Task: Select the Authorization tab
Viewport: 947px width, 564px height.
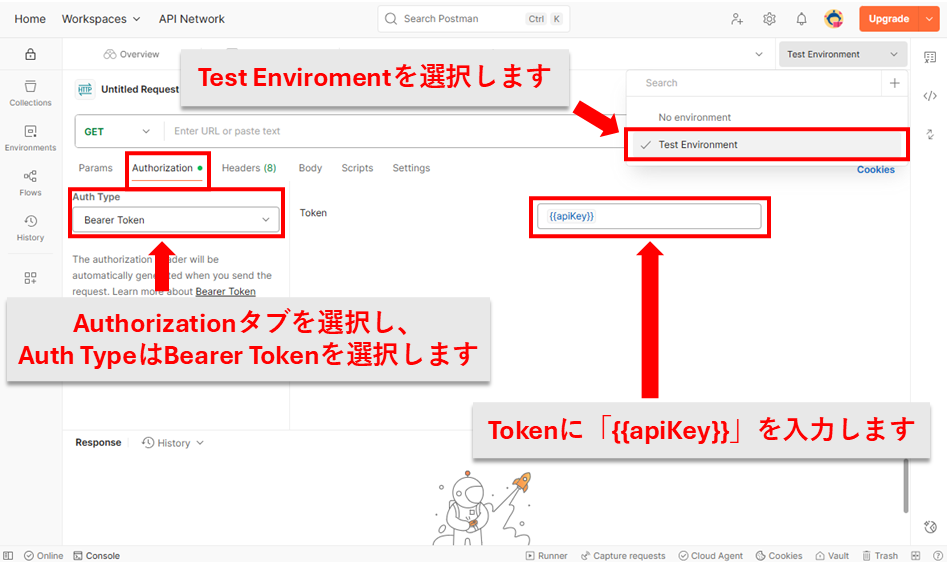Action: point(167,168)
